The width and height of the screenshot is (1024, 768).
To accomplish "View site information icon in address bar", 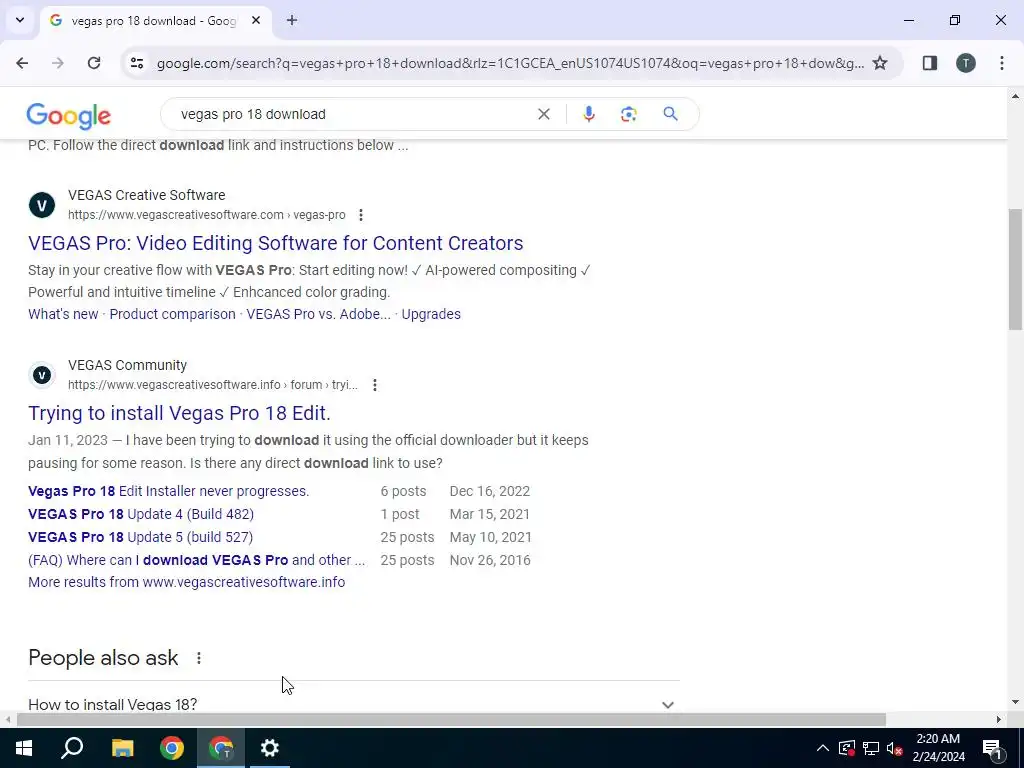I will pos(136,63).
